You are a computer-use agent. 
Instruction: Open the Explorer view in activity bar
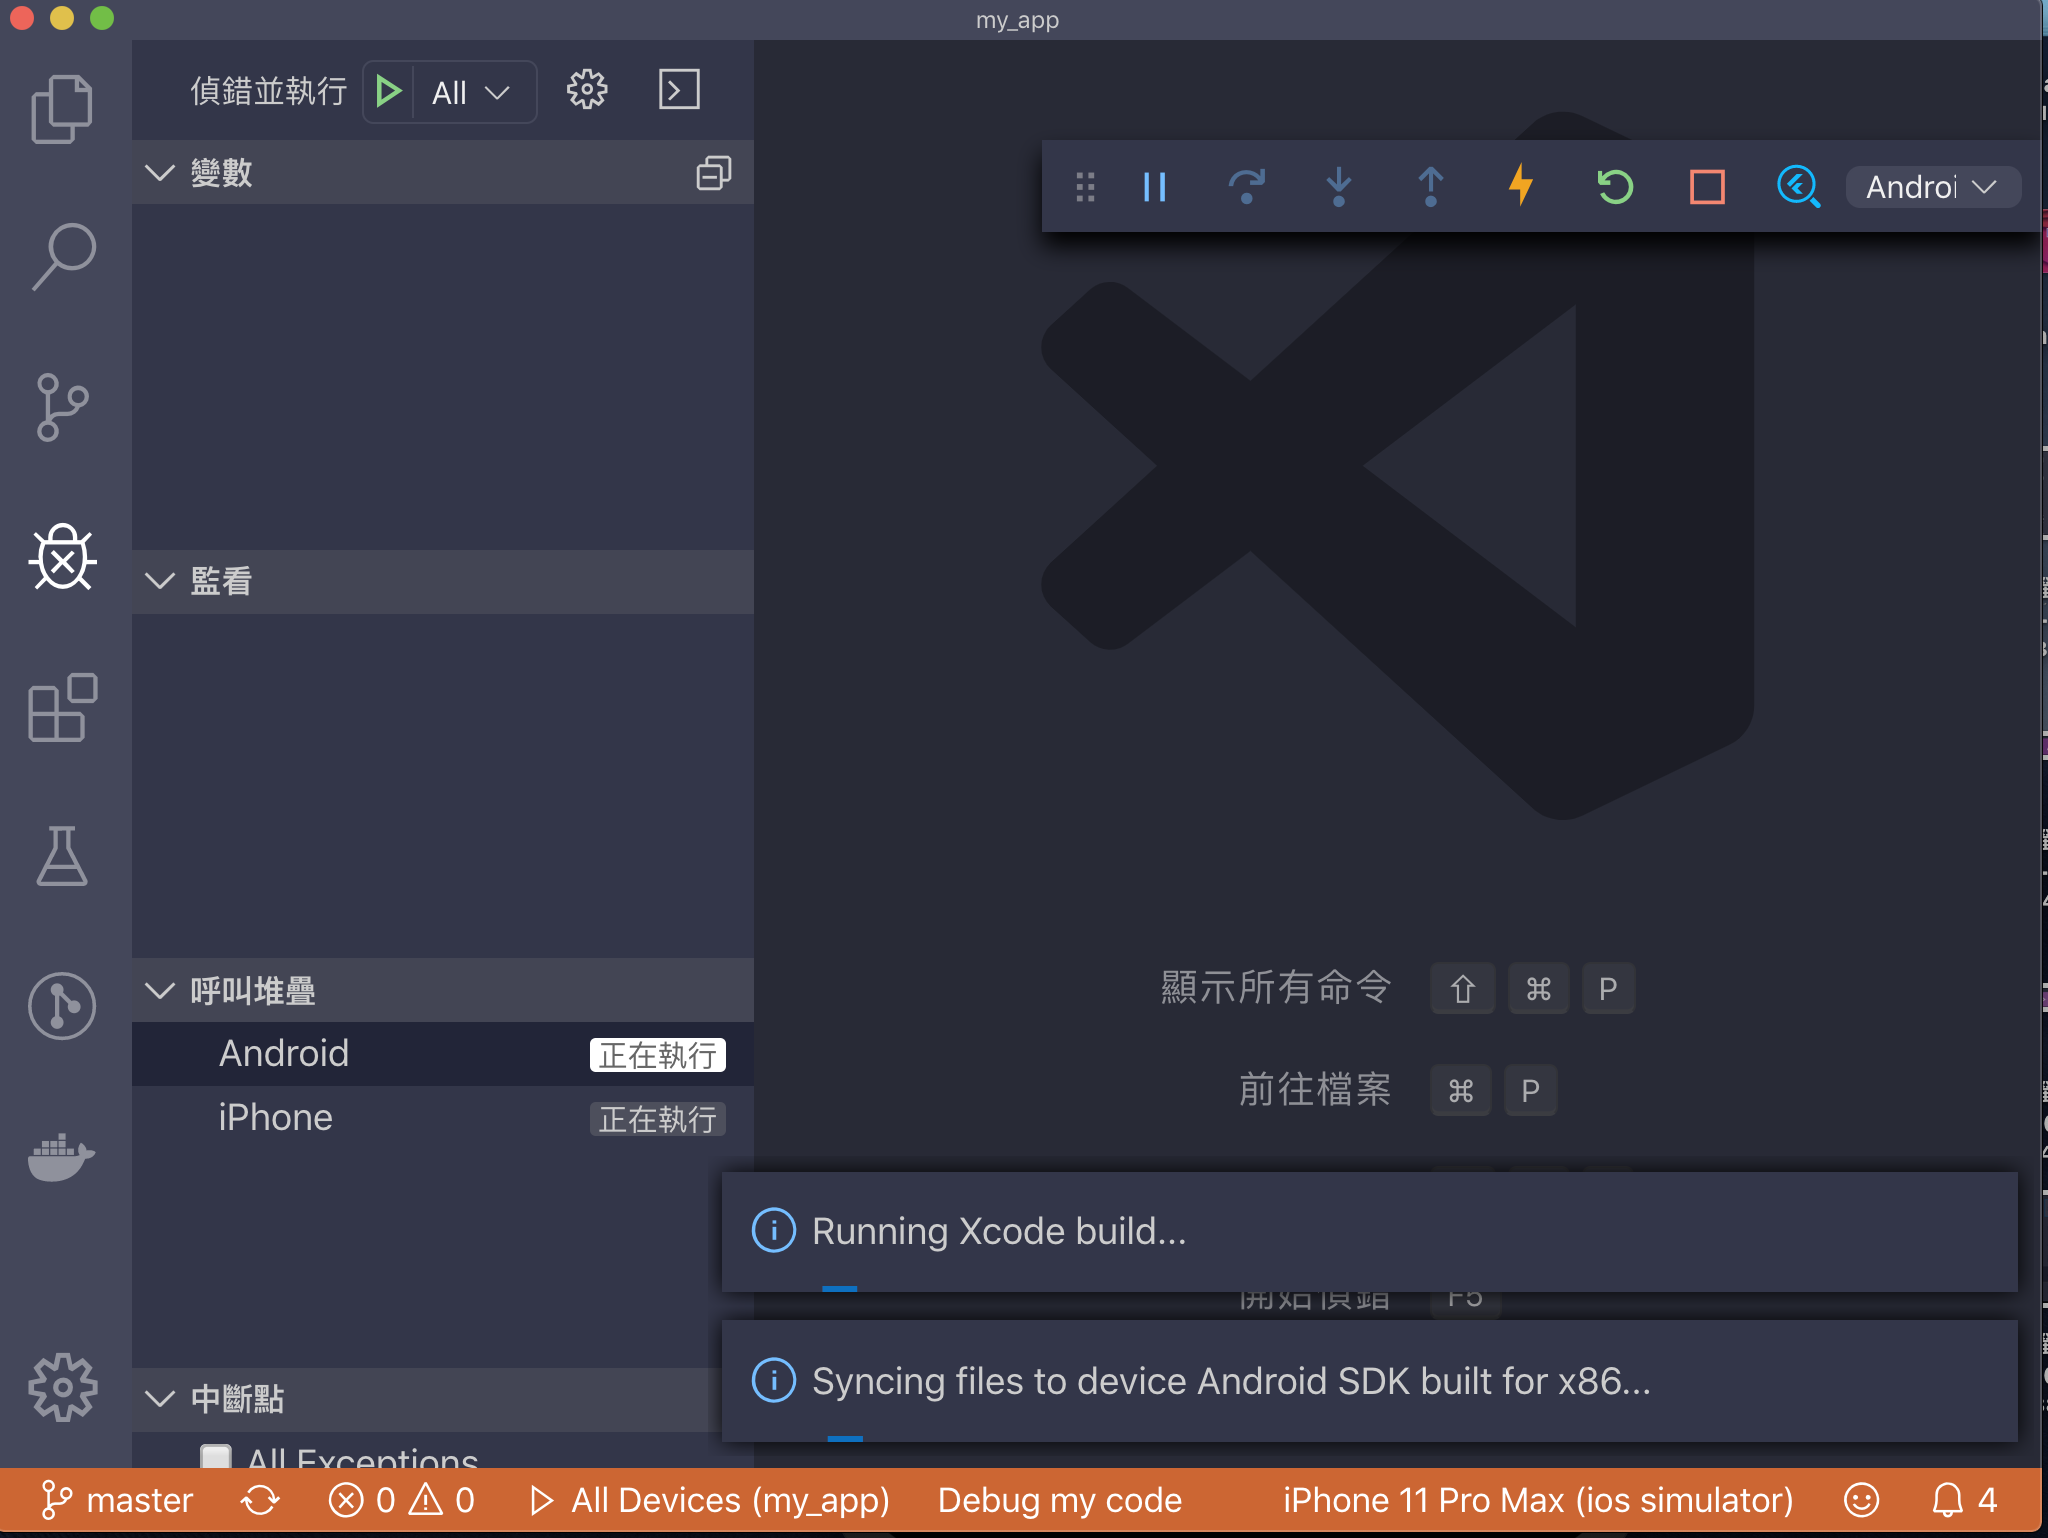(x=62, y=108)
